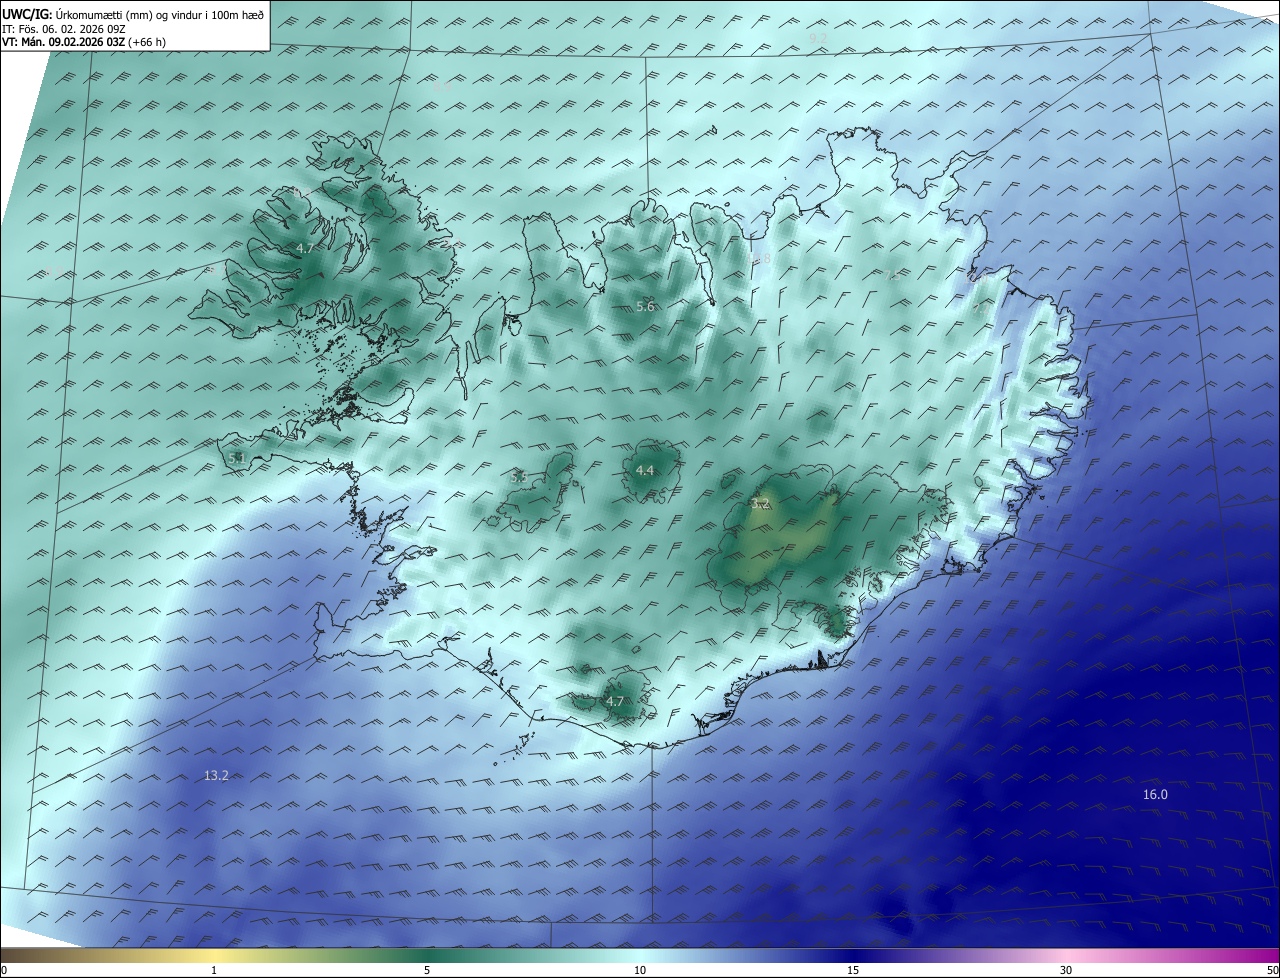The image size is (1280, 978).
Task: Click the 'UWC/IG: Úrkomumætti (mm)' title line
Action: [x=133, y=13]
